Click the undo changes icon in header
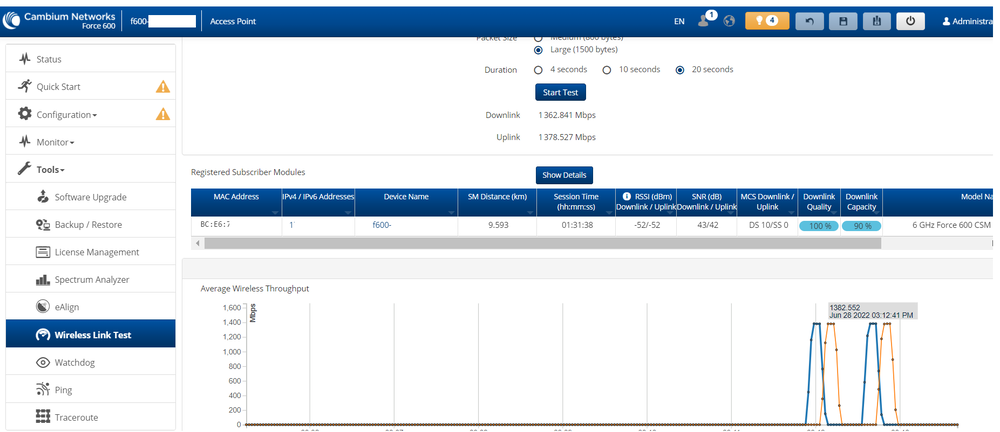 pyautogui.click(x=809, y=21)
